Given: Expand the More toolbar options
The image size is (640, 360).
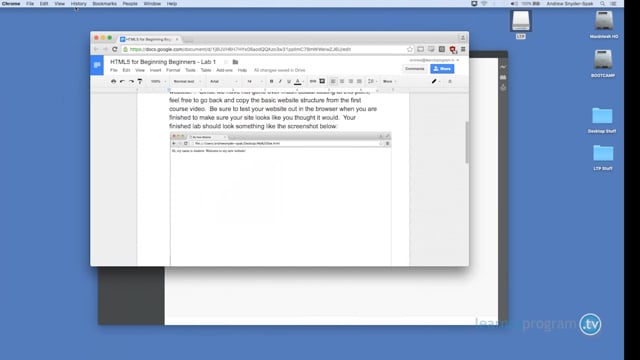Looking at the screenshot, I should tap(390, 82).
